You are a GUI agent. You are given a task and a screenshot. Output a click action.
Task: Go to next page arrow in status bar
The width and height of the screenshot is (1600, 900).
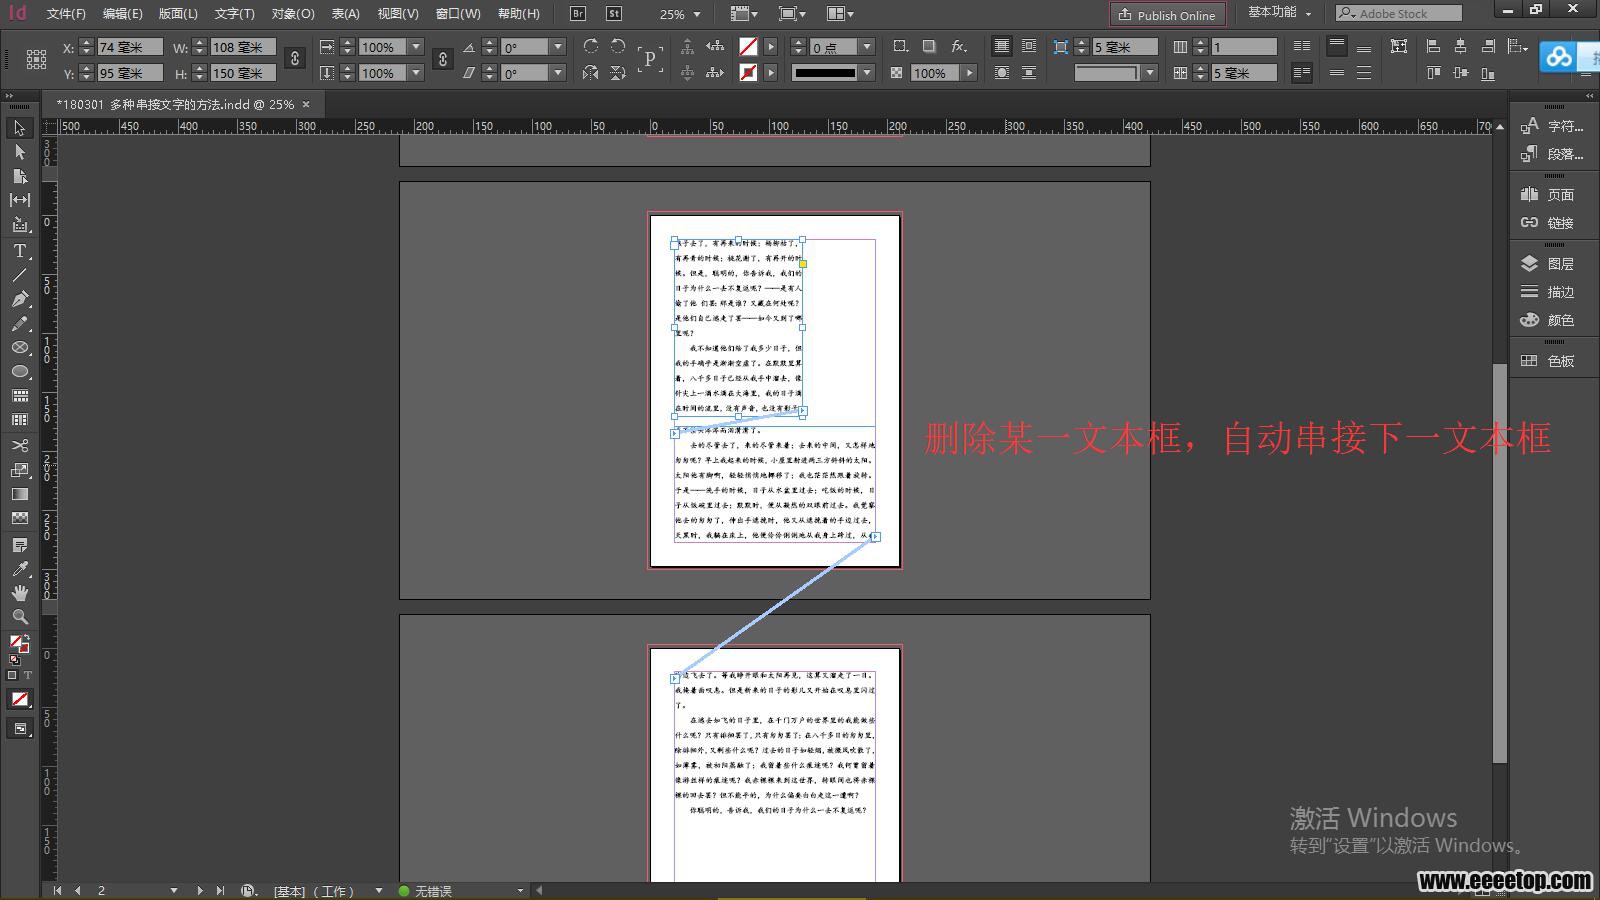click(199, 890)
